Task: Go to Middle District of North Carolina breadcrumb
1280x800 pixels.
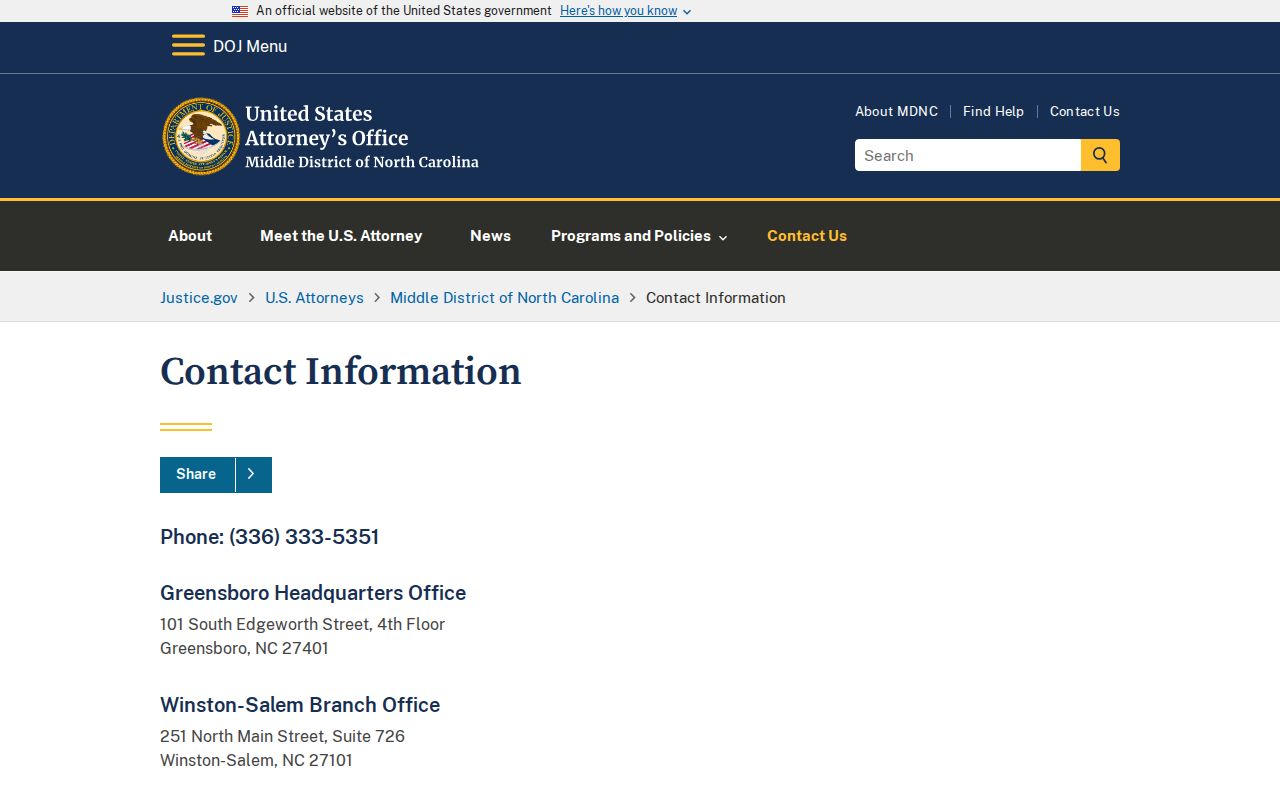Action: pos(504,298)
